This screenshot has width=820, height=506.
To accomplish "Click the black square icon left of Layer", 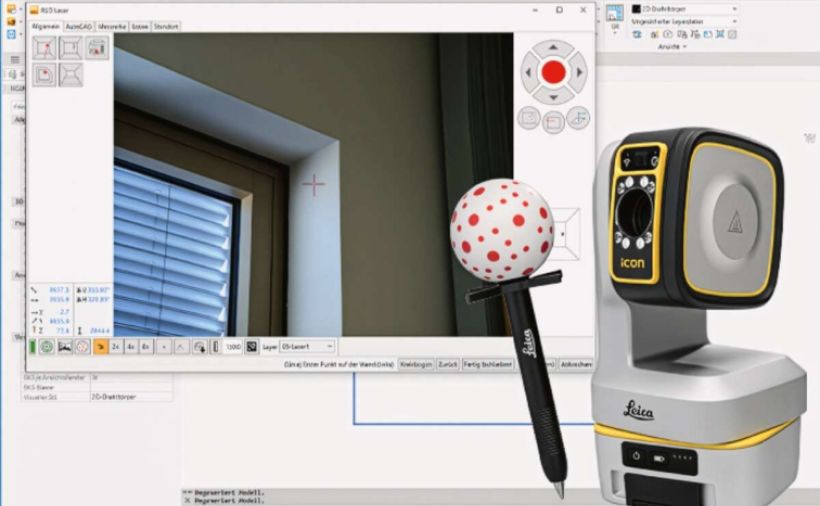I will 252,346.
